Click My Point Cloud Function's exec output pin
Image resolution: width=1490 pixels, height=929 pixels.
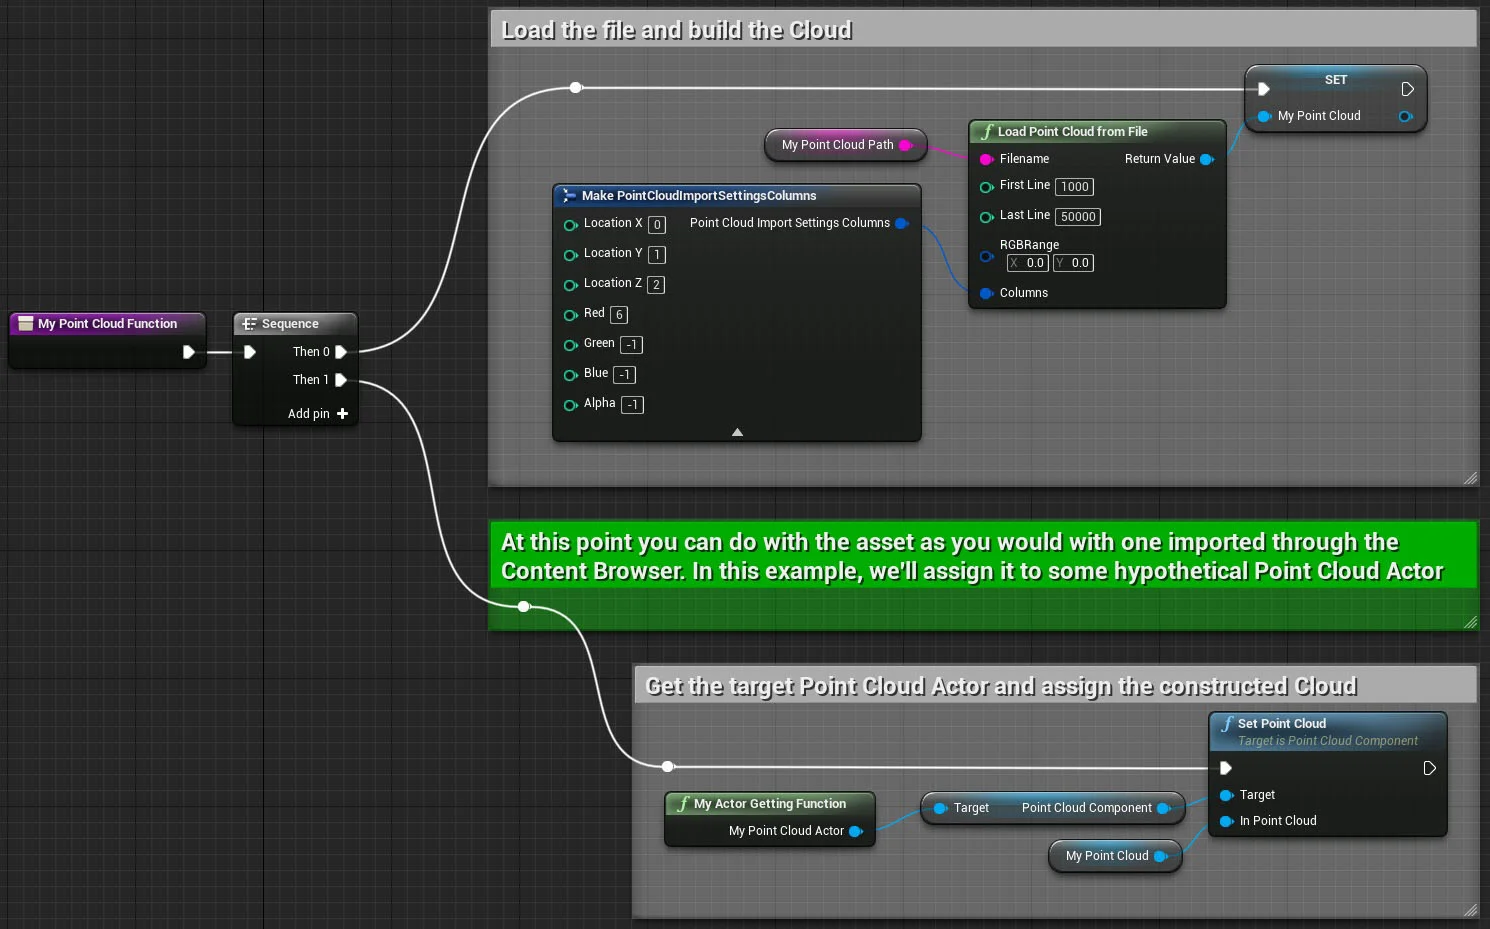189,352
